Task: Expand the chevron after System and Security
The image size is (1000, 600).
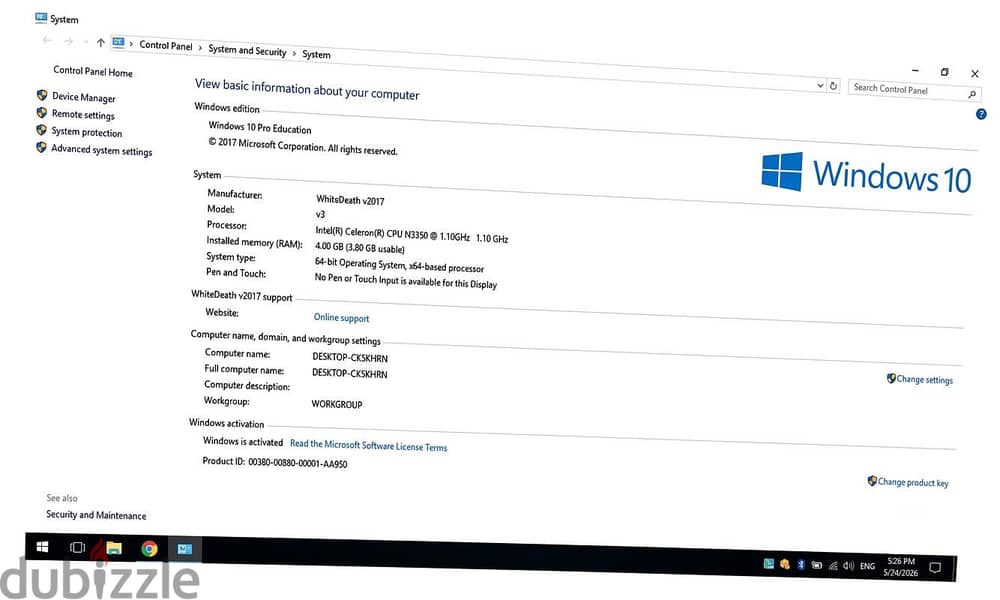Action: coord(295,54)
